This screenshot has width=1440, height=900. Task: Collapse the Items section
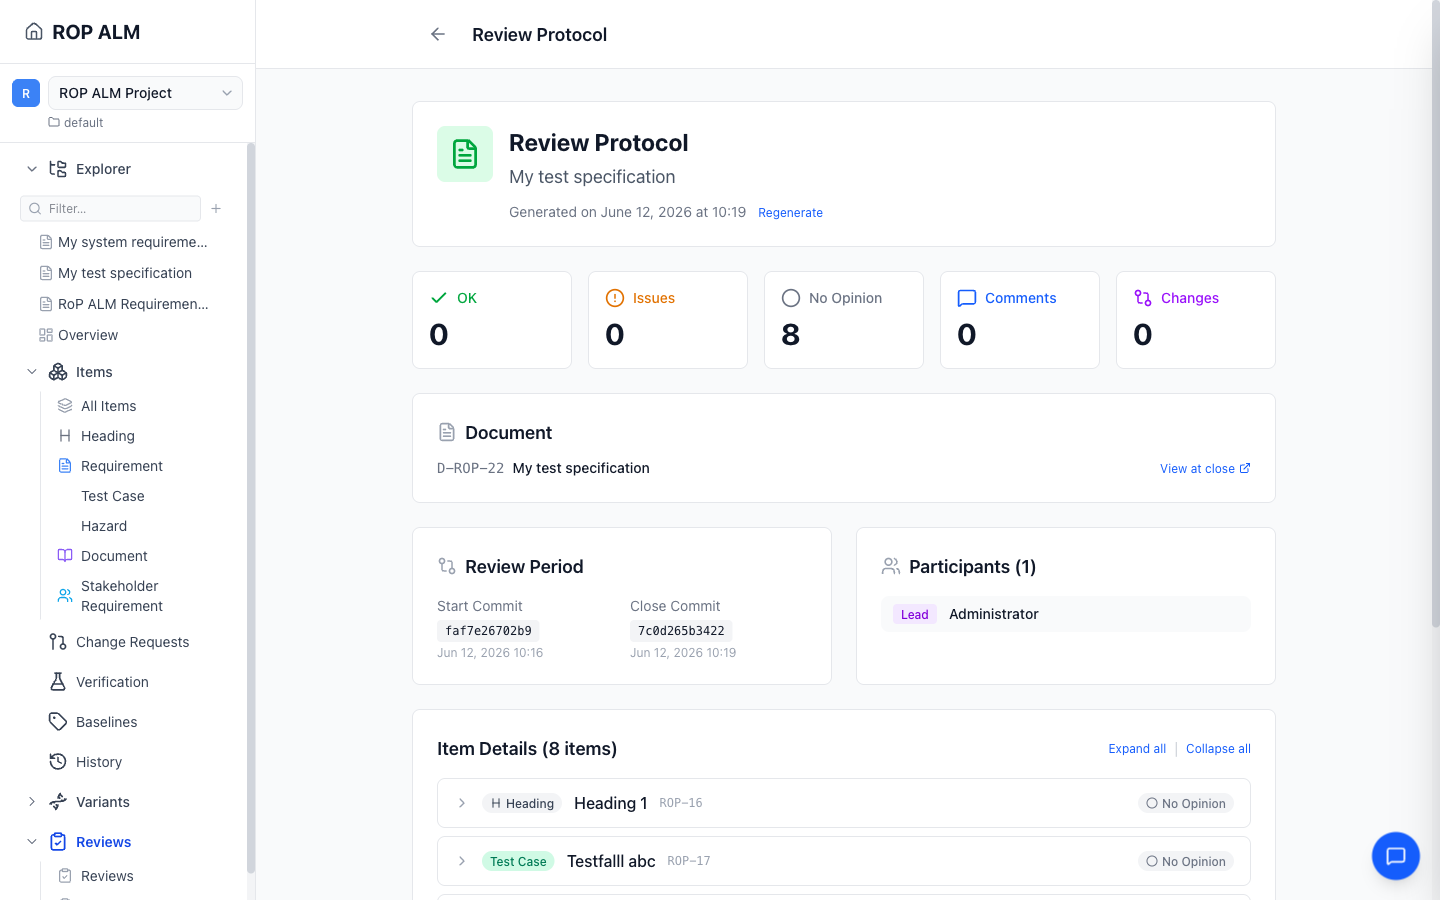32,372
